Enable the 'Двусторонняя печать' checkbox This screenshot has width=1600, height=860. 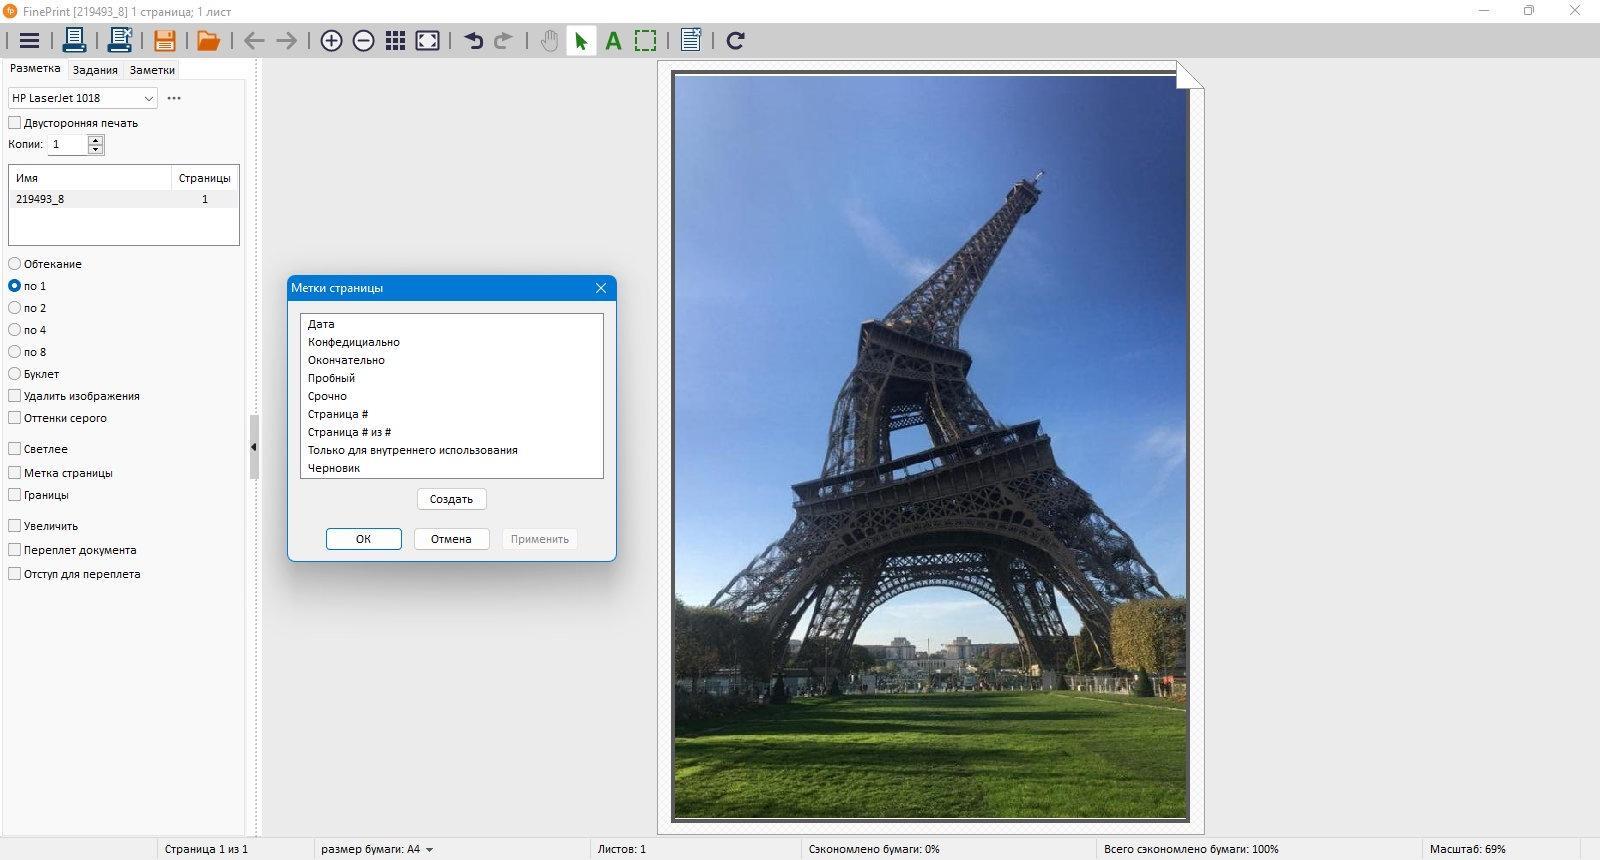tap(15, 123)
